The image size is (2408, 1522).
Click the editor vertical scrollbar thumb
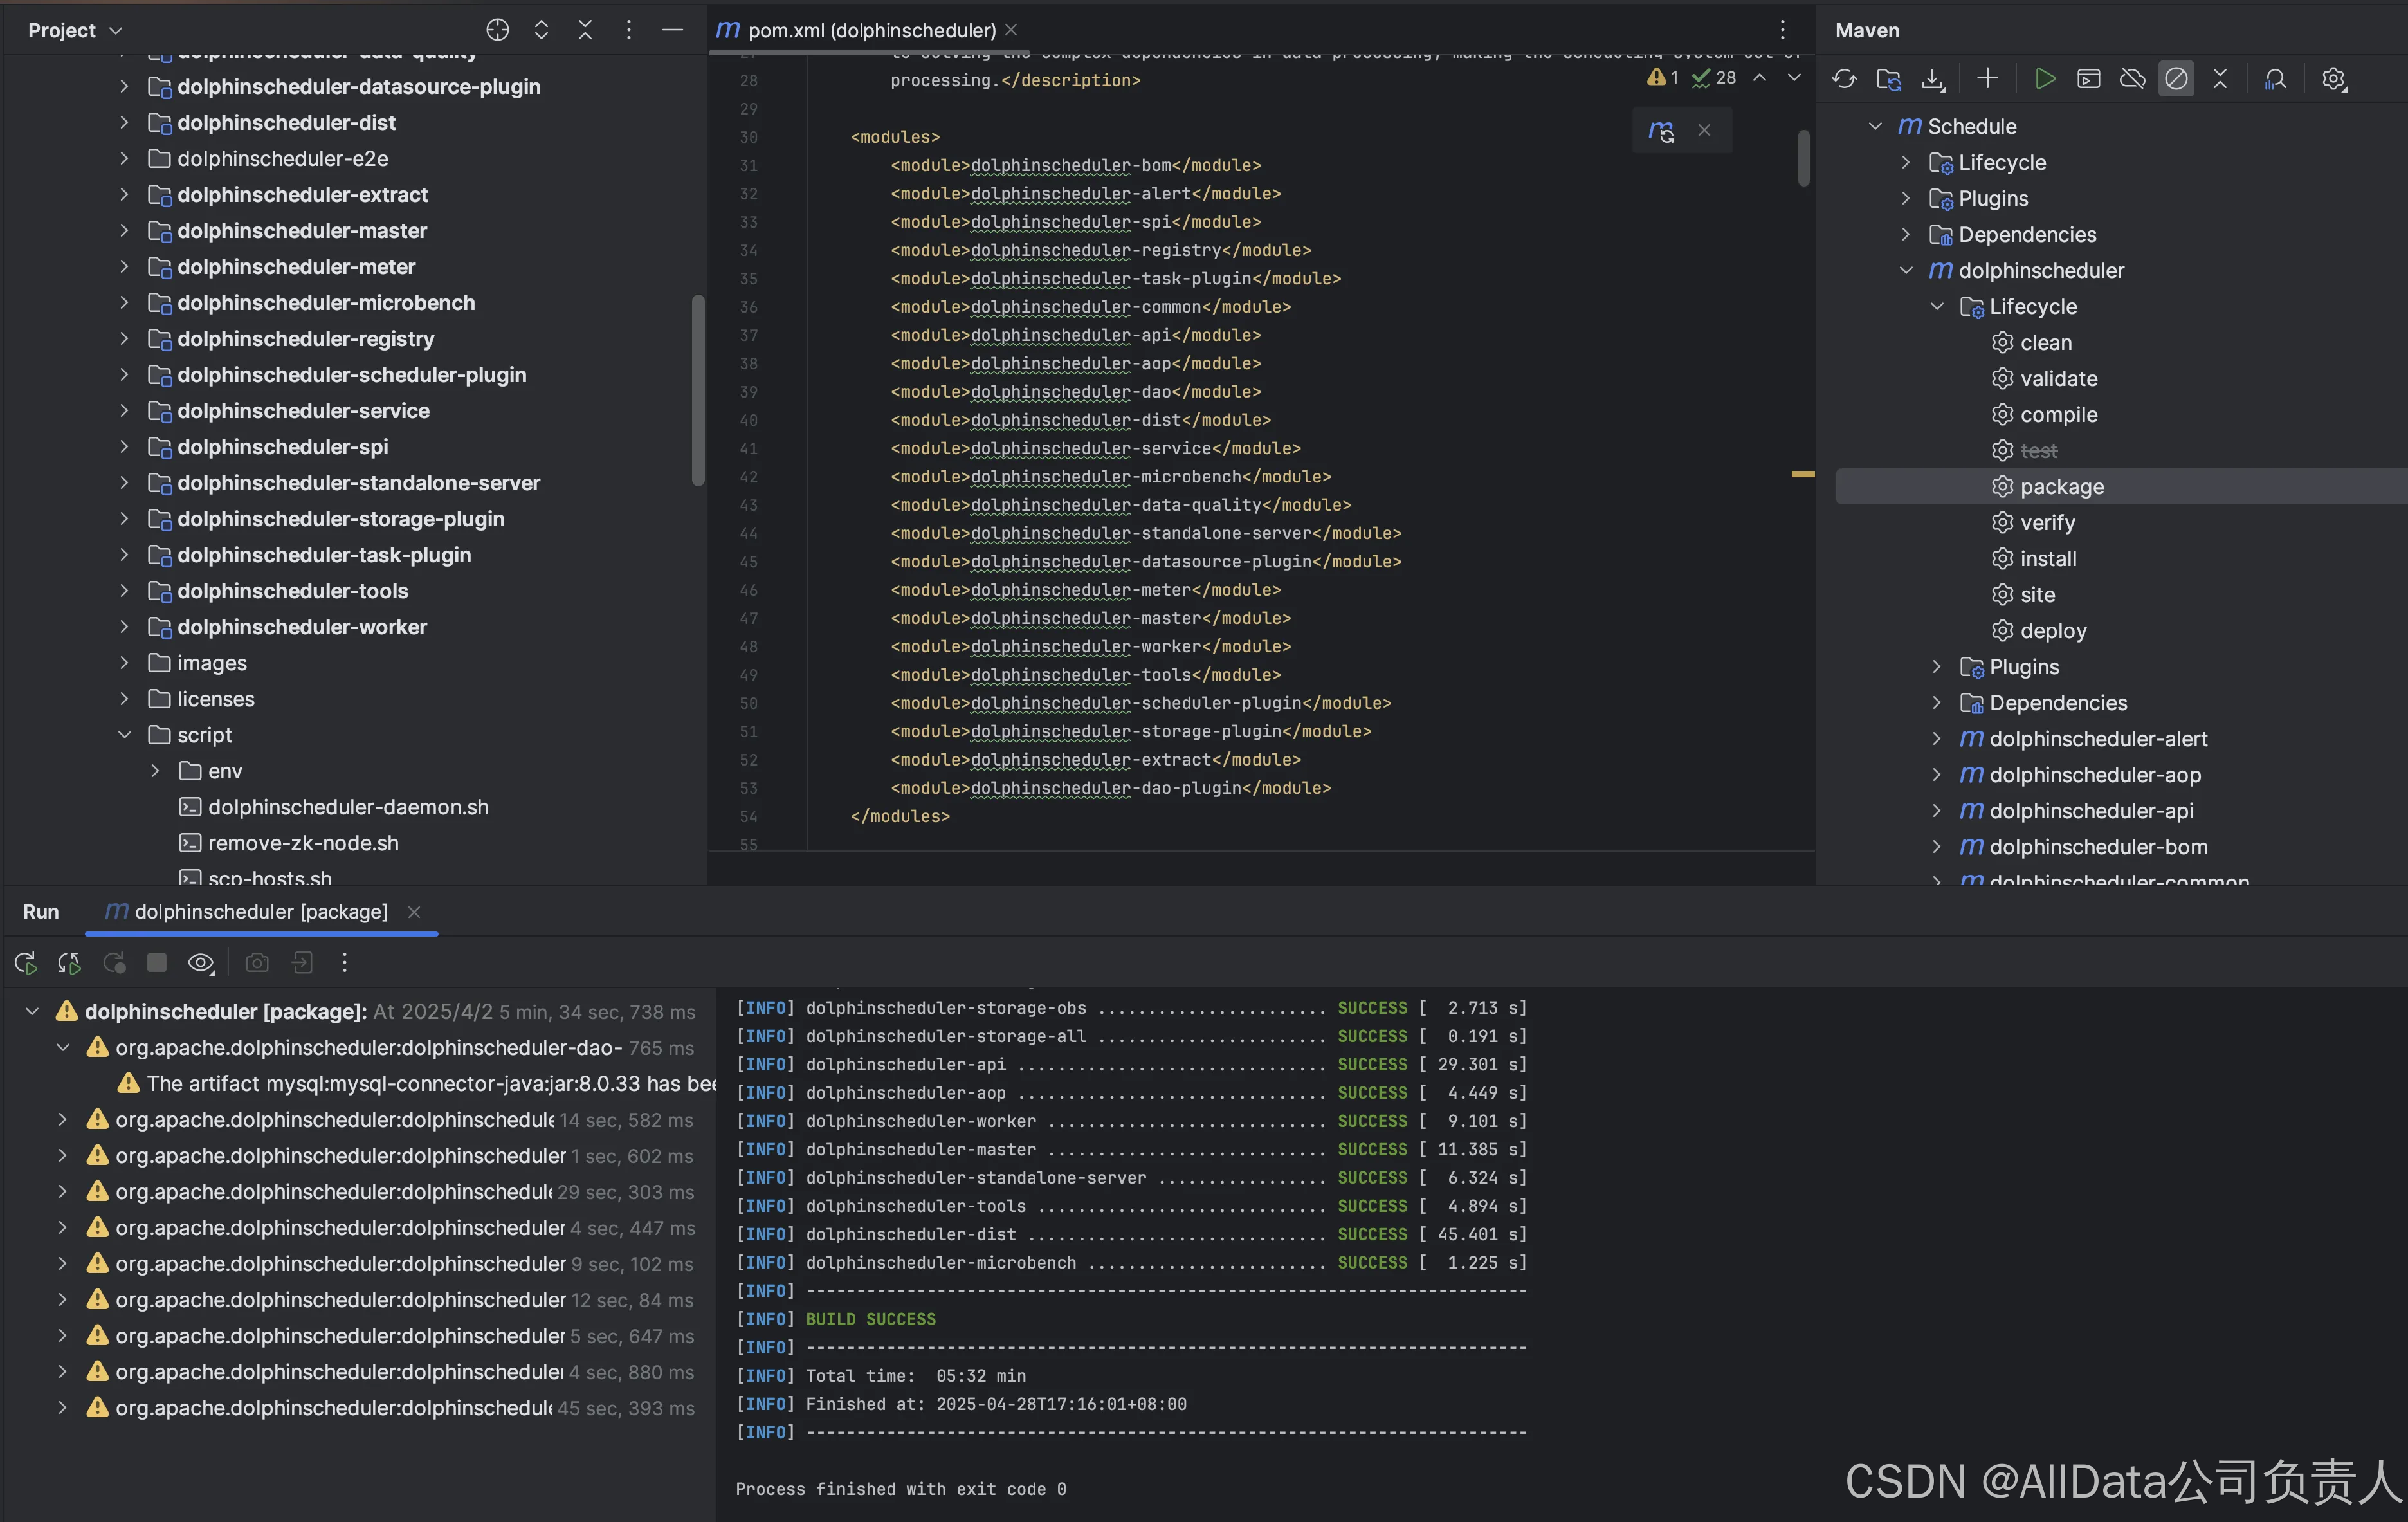click(1803, 158)
